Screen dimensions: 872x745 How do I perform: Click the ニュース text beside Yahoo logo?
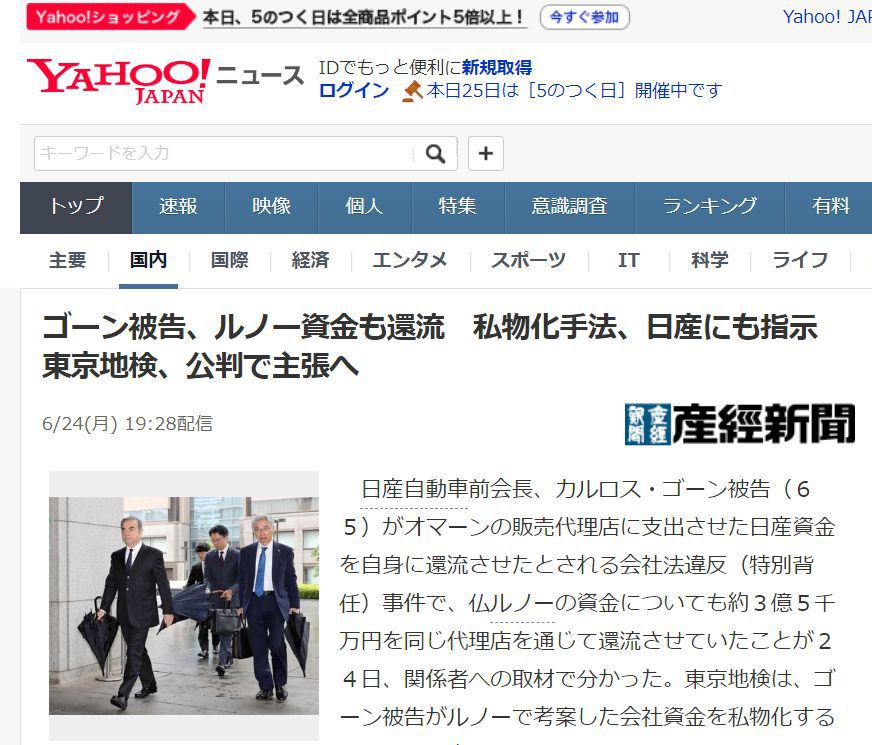click(260, 76)
